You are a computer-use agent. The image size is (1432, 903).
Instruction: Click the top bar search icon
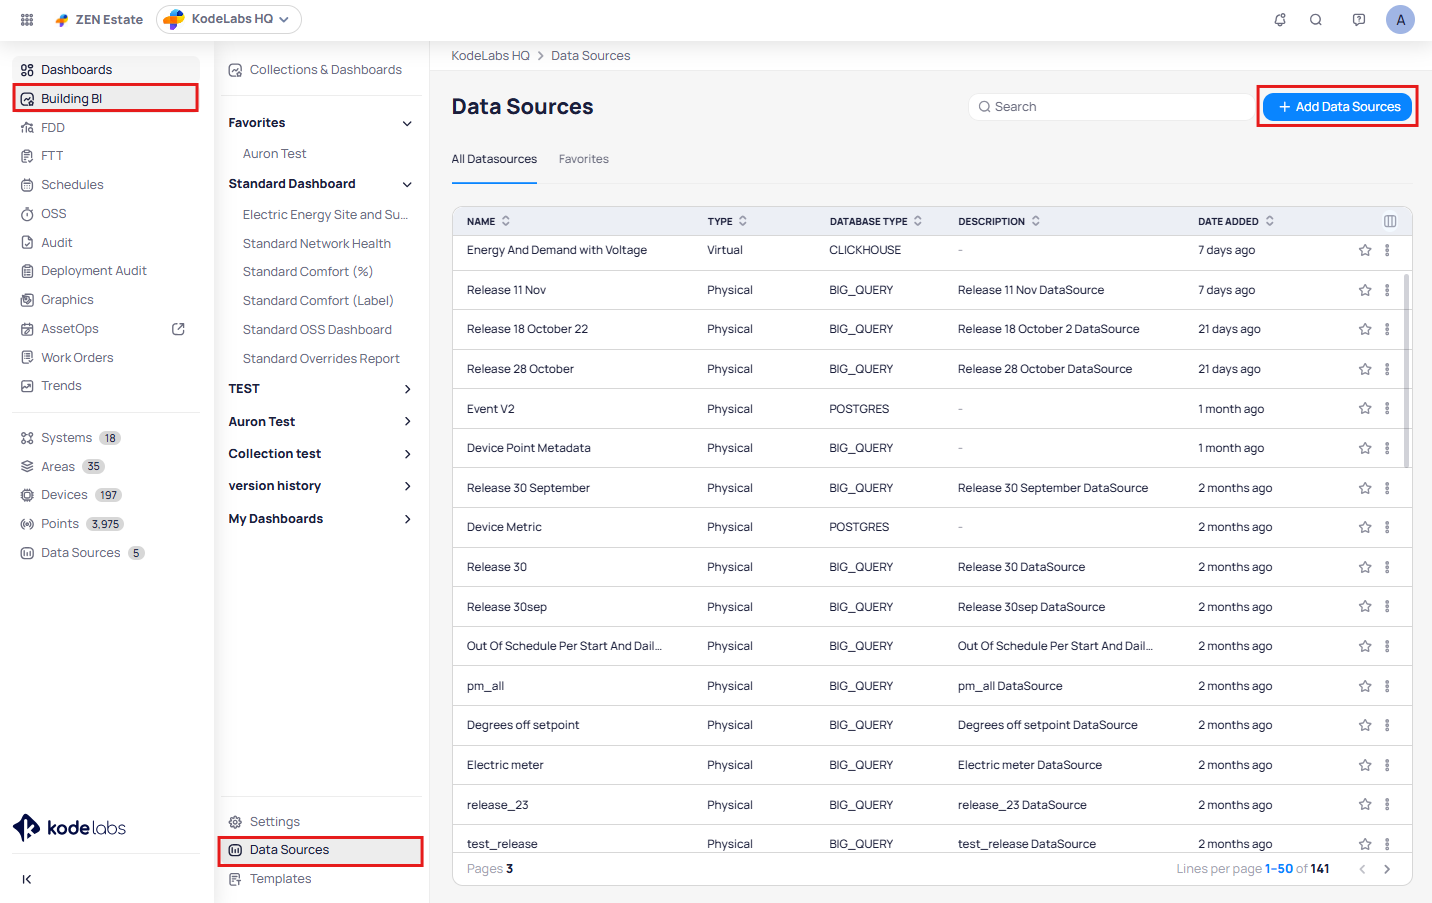pos(1316,20)
